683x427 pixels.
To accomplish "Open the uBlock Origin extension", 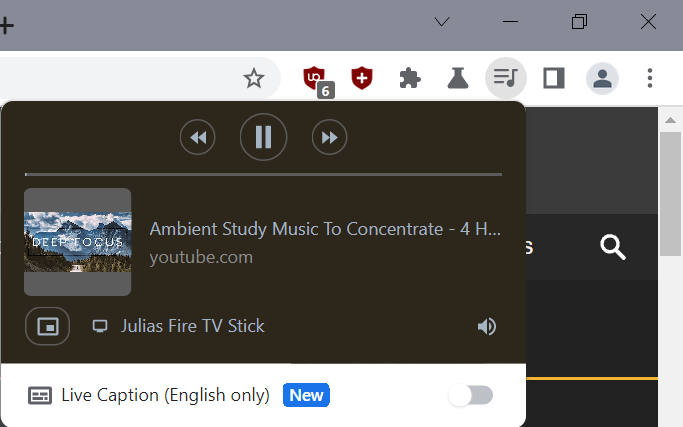I will pyautogui.click(x=315, y=78).
